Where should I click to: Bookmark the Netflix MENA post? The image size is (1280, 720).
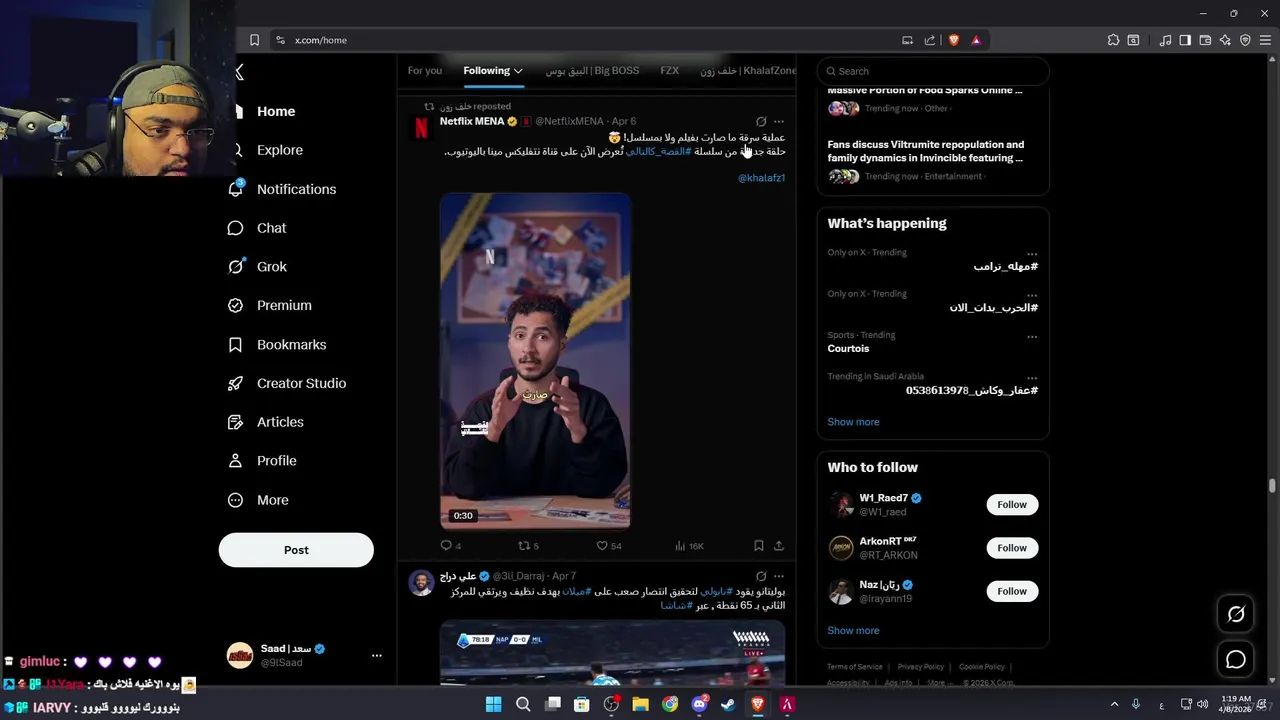pos(759,545)
